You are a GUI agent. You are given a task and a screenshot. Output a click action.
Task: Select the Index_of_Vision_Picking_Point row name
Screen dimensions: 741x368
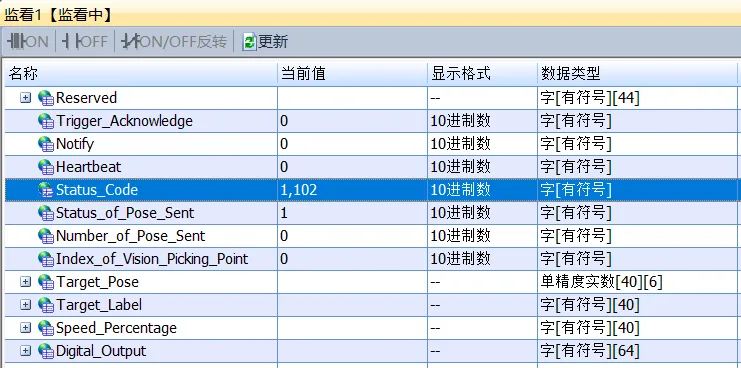(152, 259)
